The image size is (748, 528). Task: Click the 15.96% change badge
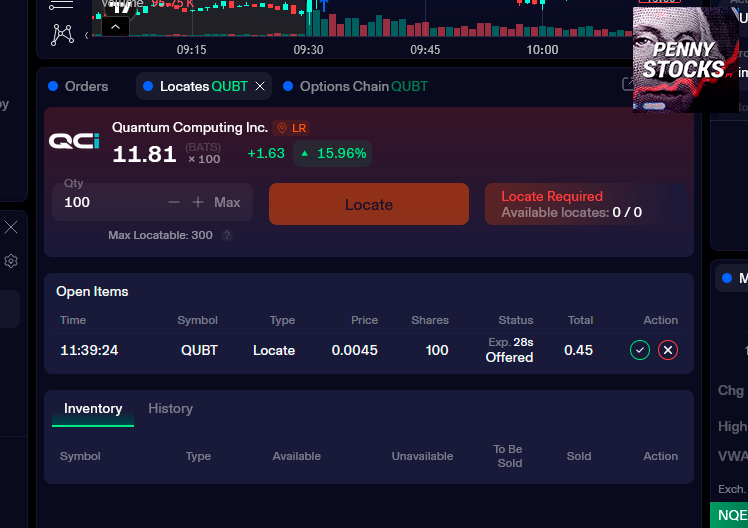click(x=332, y=154)
